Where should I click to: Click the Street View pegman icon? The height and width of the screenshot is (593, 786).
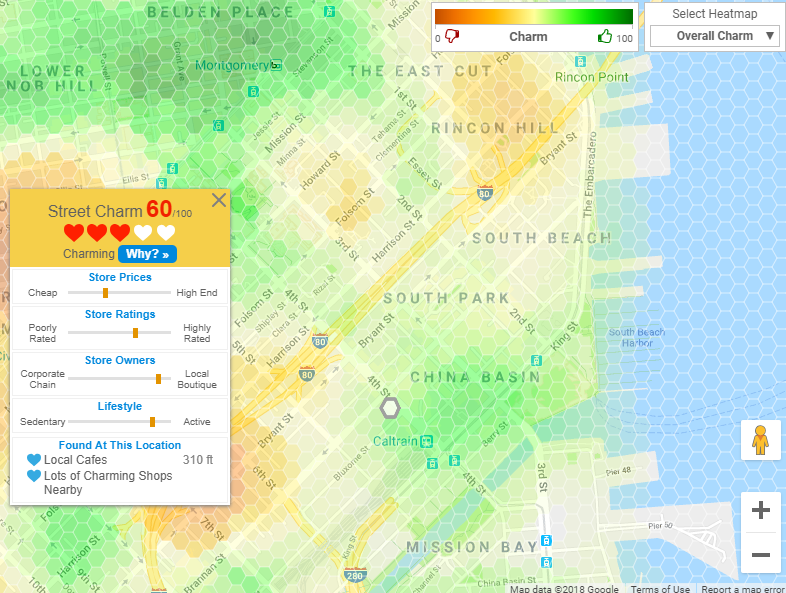tap(760, 440)
